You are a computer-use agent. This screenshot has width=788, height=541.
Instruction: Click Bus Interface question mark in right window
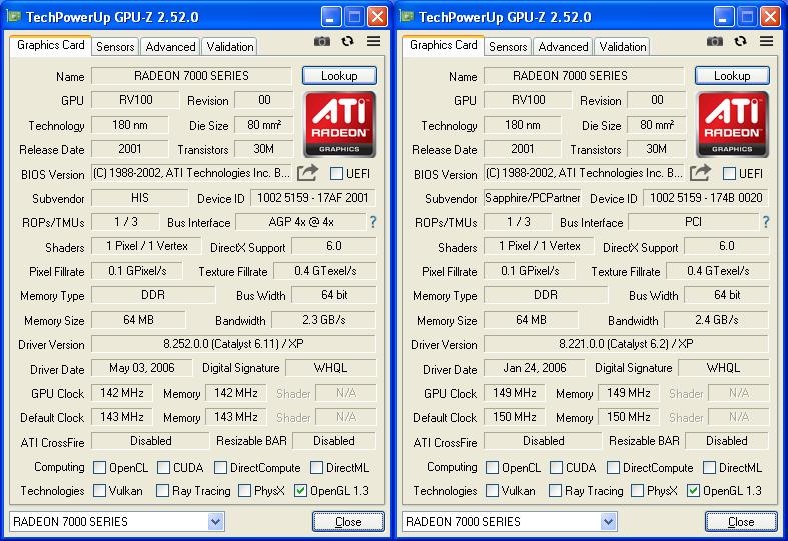[766, 222]
